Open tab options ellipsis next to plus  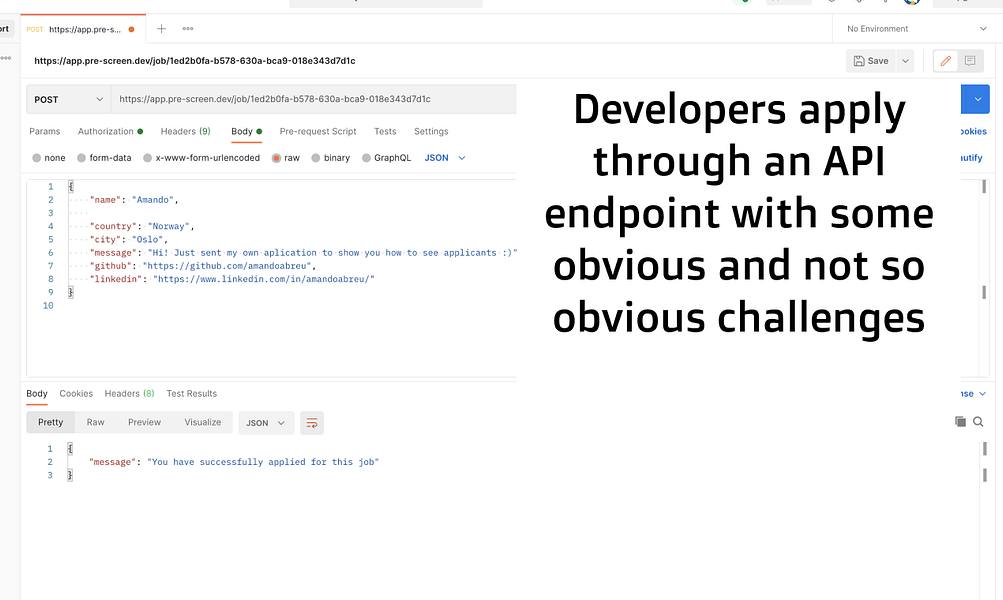point(187,29)
